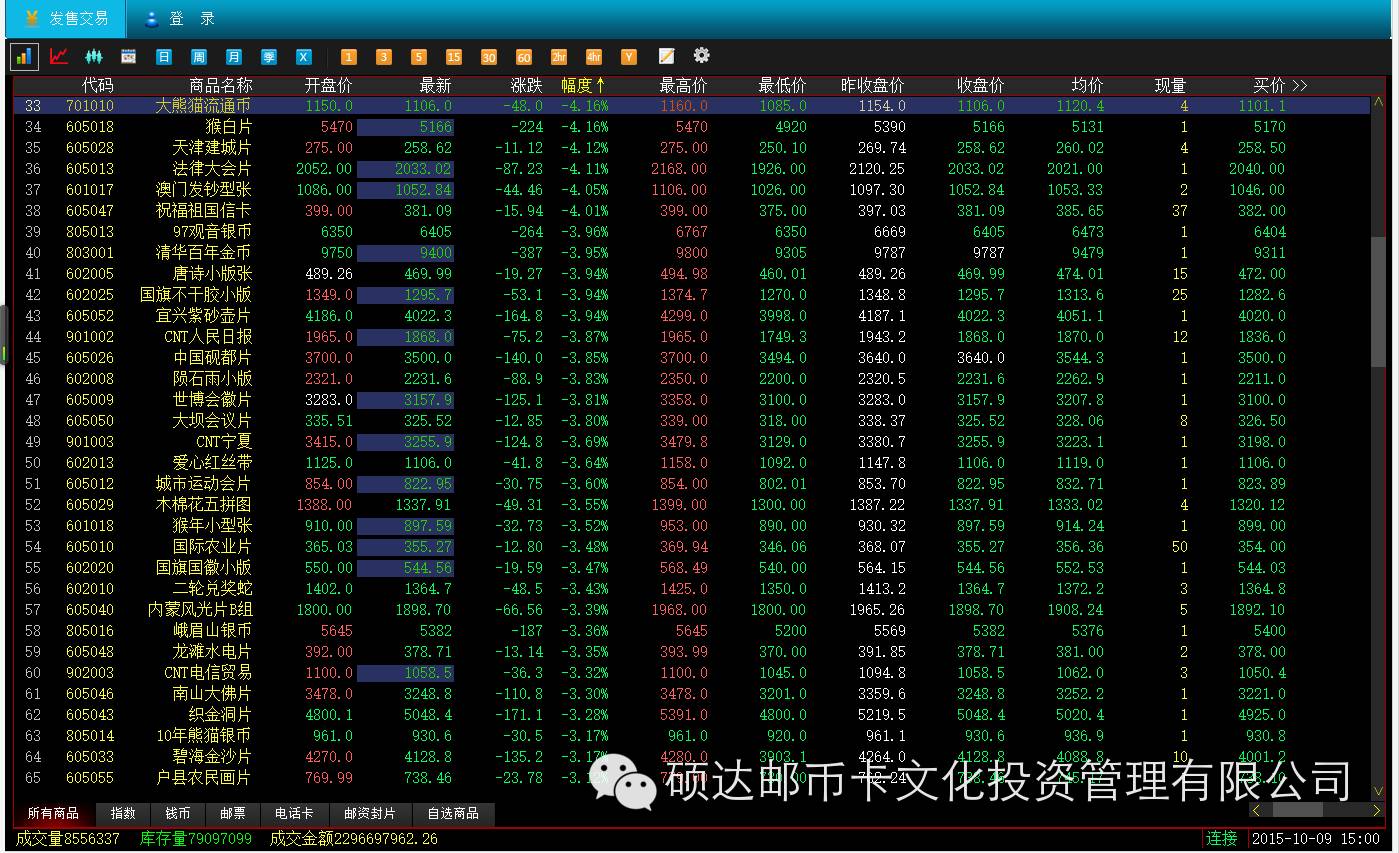Switch to candlestick chart view
This screenshot has height=853, width=1399.
pos(94,57)
